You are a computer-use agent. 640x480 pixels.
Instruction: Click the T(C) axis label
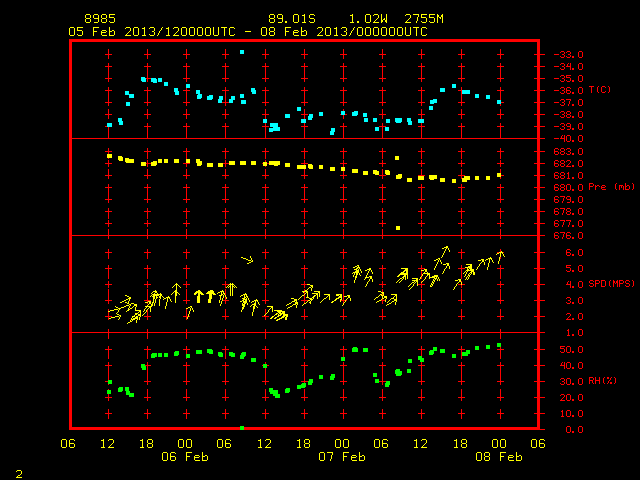600,90
